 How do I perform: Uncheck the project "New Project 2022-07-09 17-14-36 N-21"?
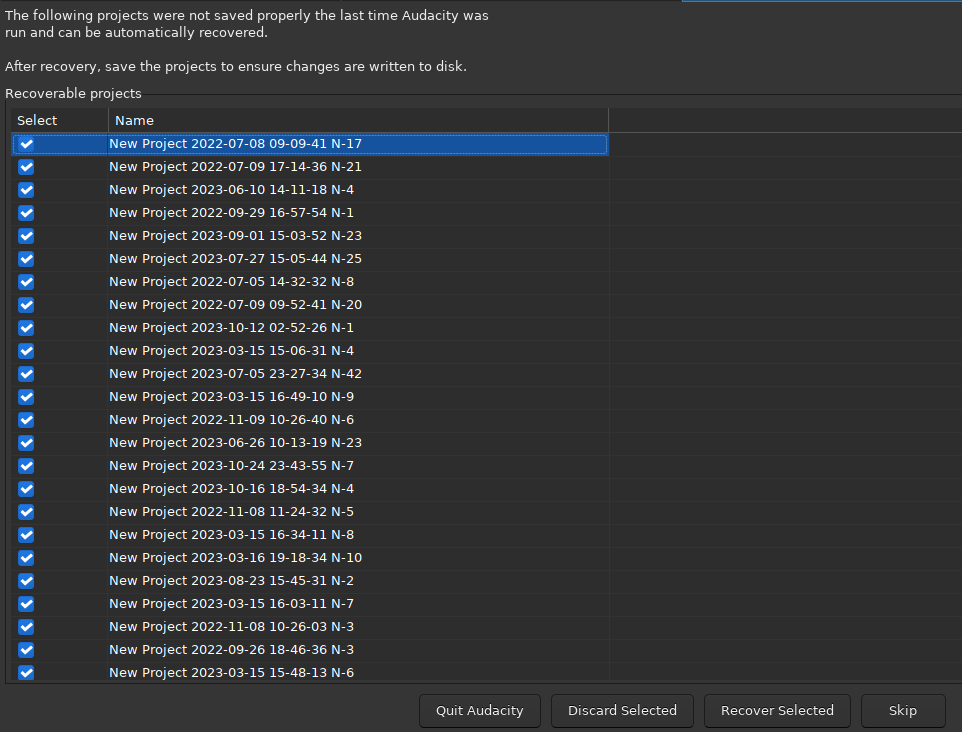[25, 167]
